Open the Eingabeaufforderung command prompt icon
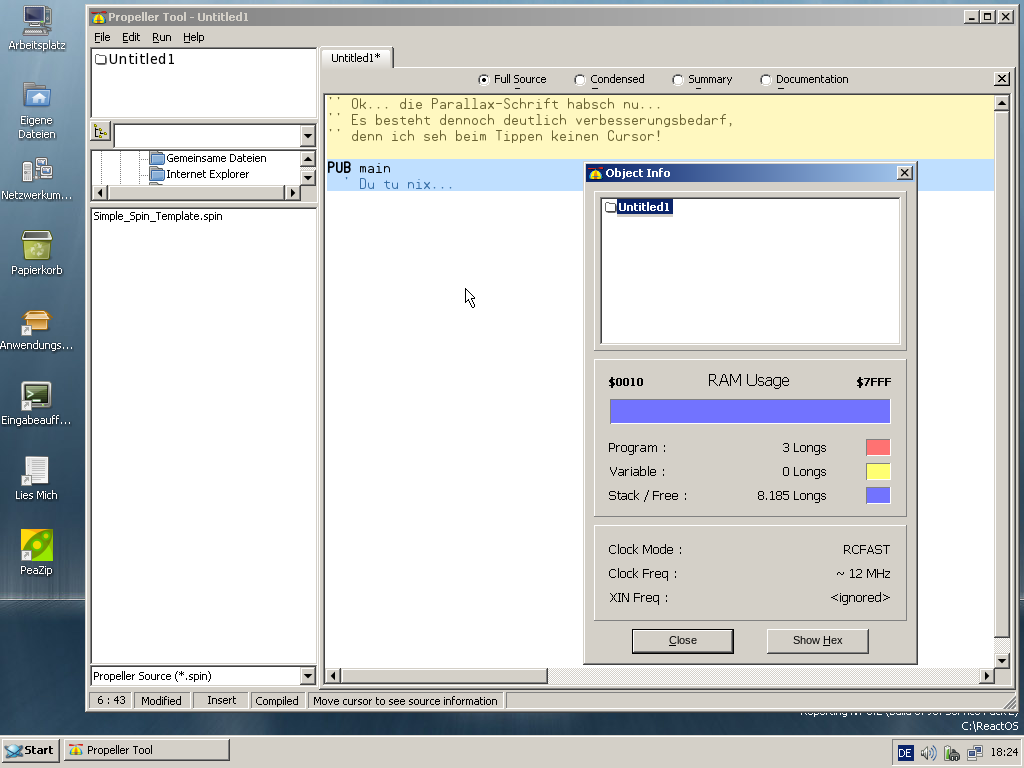The height and width of the screenshot is (768, 1024). (x=37, y=396)
